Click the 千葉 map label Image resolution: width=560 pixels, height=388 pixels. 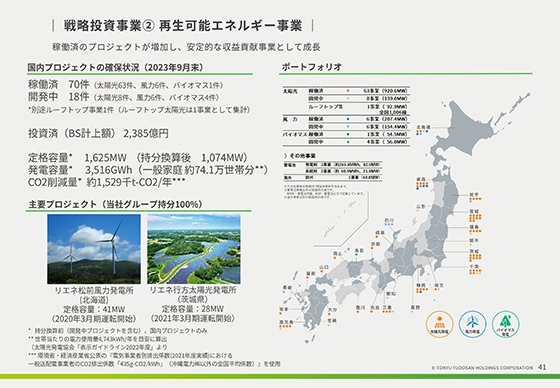click(474, 267)
